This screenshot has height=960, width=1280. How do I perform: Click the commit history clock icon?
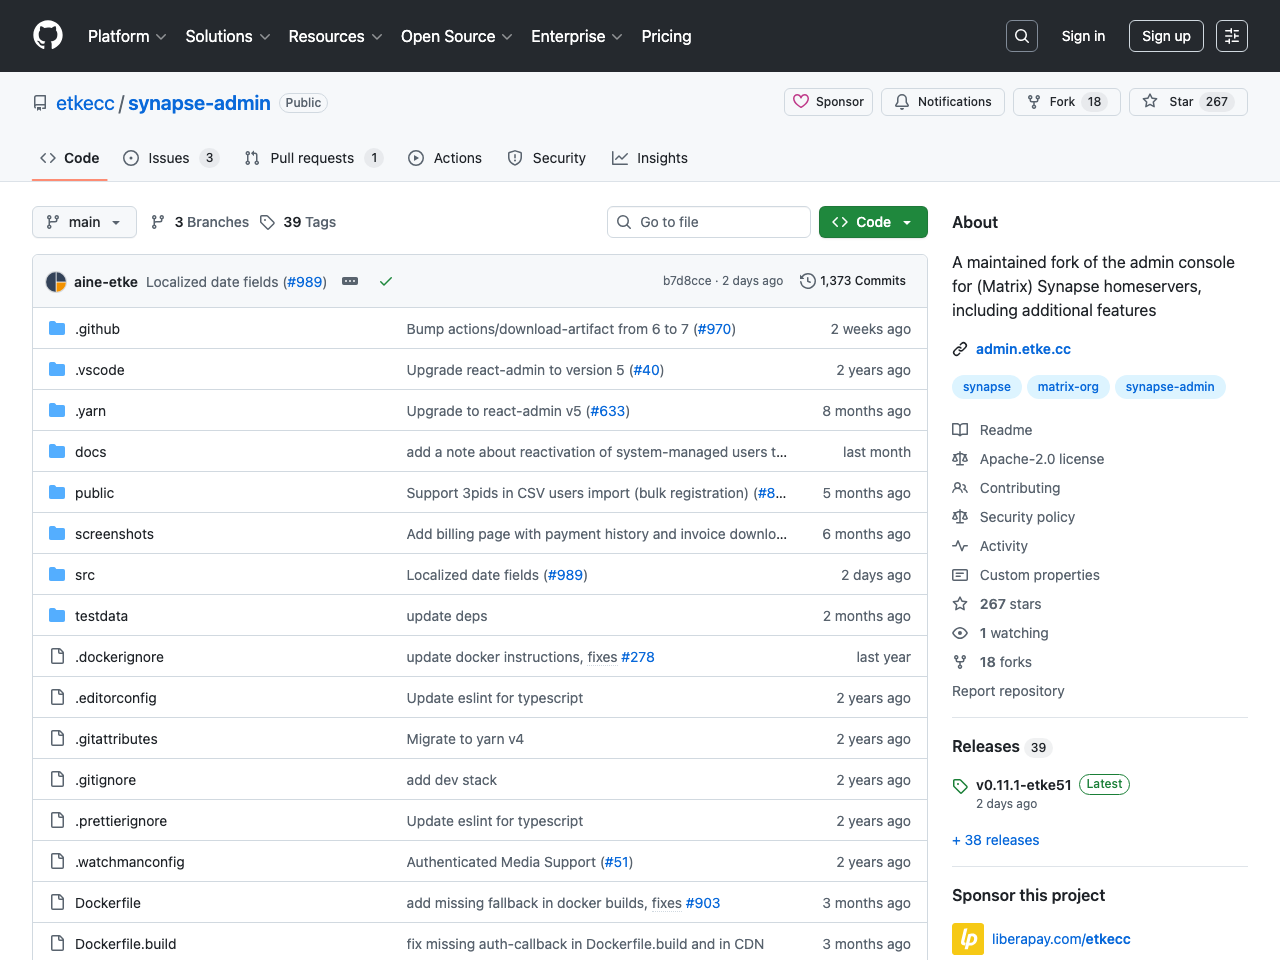(808, 281)
